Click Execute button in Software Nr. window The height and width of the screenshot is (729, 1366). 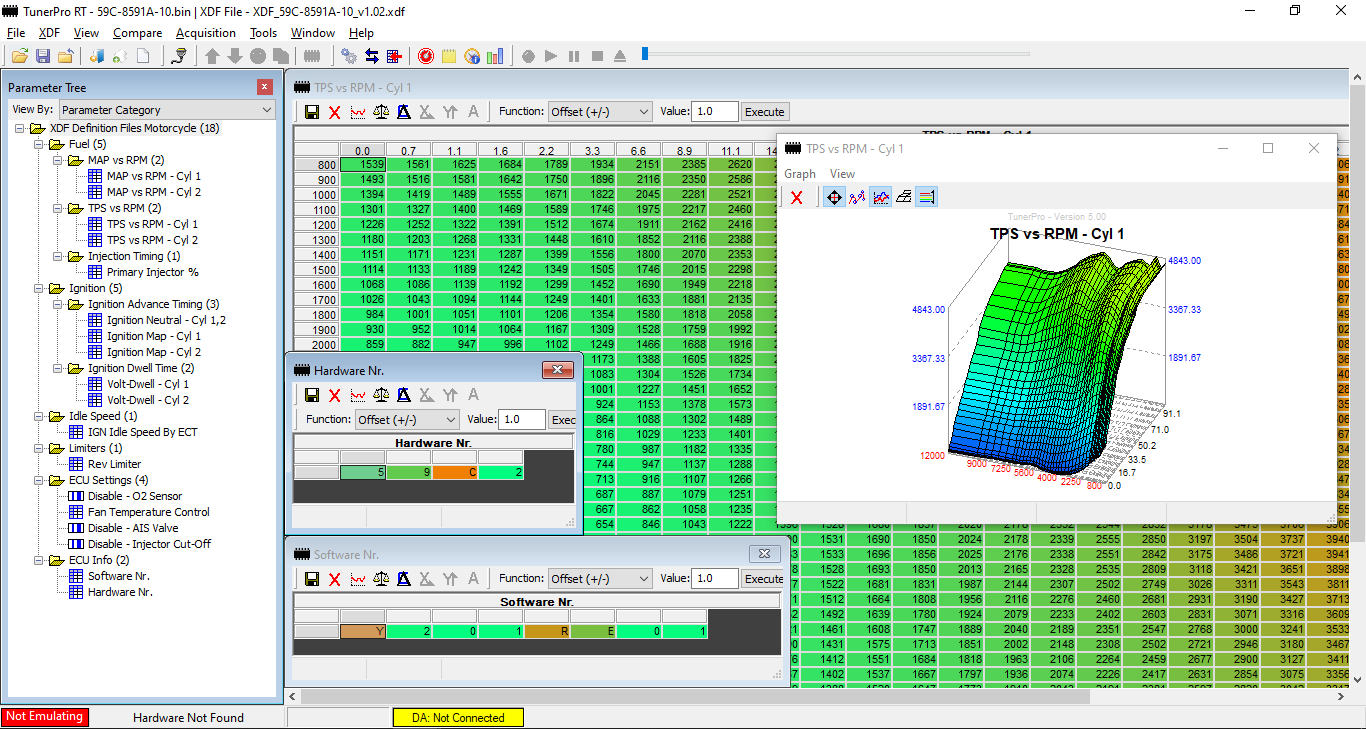[x=764, y=579]
